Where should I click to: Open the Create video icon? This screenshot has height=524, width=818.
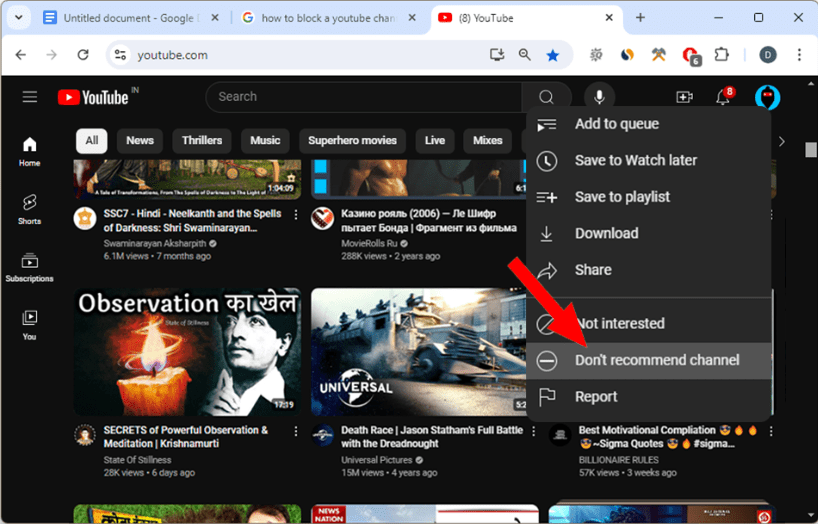click(684, 97)
